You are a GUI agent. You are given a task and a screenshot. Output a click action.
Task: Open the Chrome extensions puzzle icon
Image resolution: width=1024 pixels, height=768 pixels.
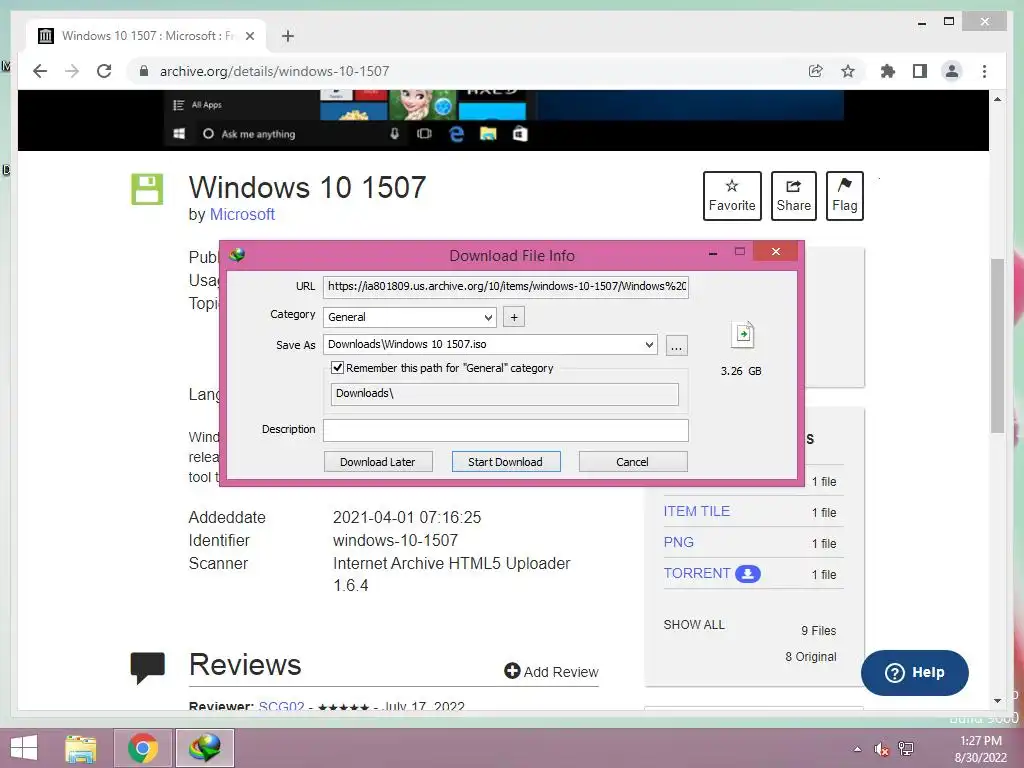tap(888, 71)
